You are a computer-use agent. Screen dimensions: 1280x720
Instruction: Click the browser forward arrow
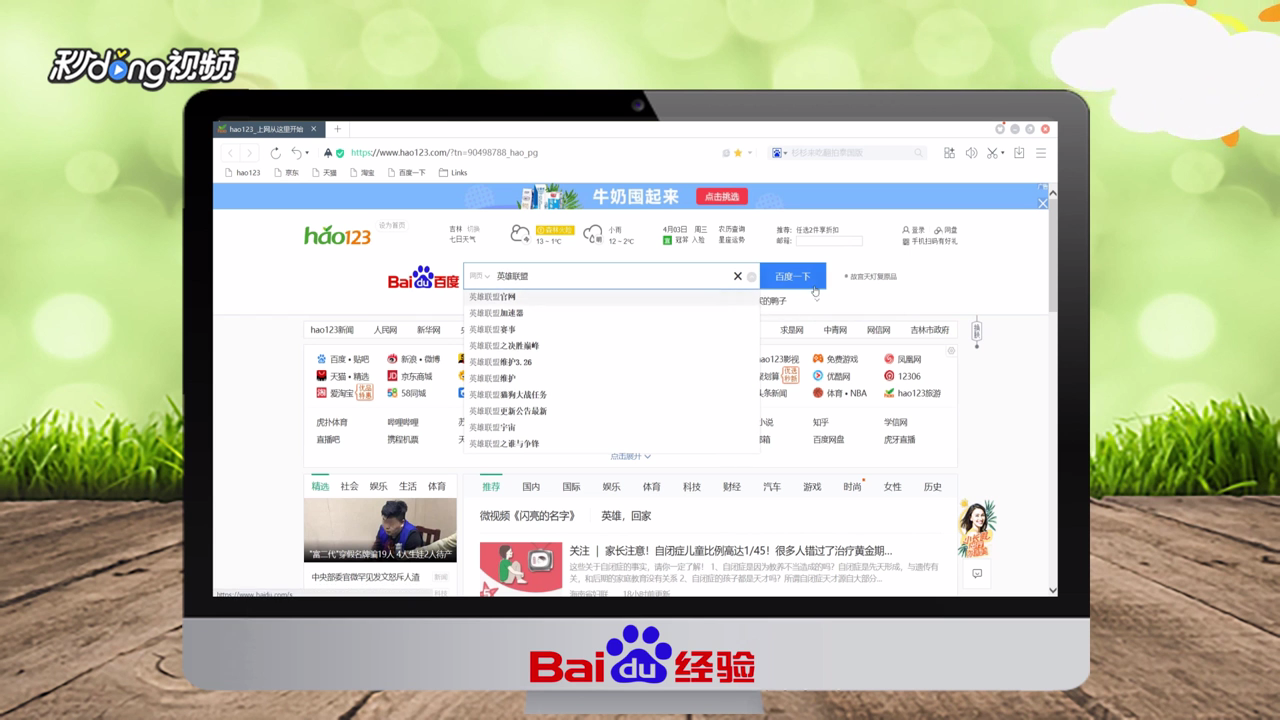(249, 153)
